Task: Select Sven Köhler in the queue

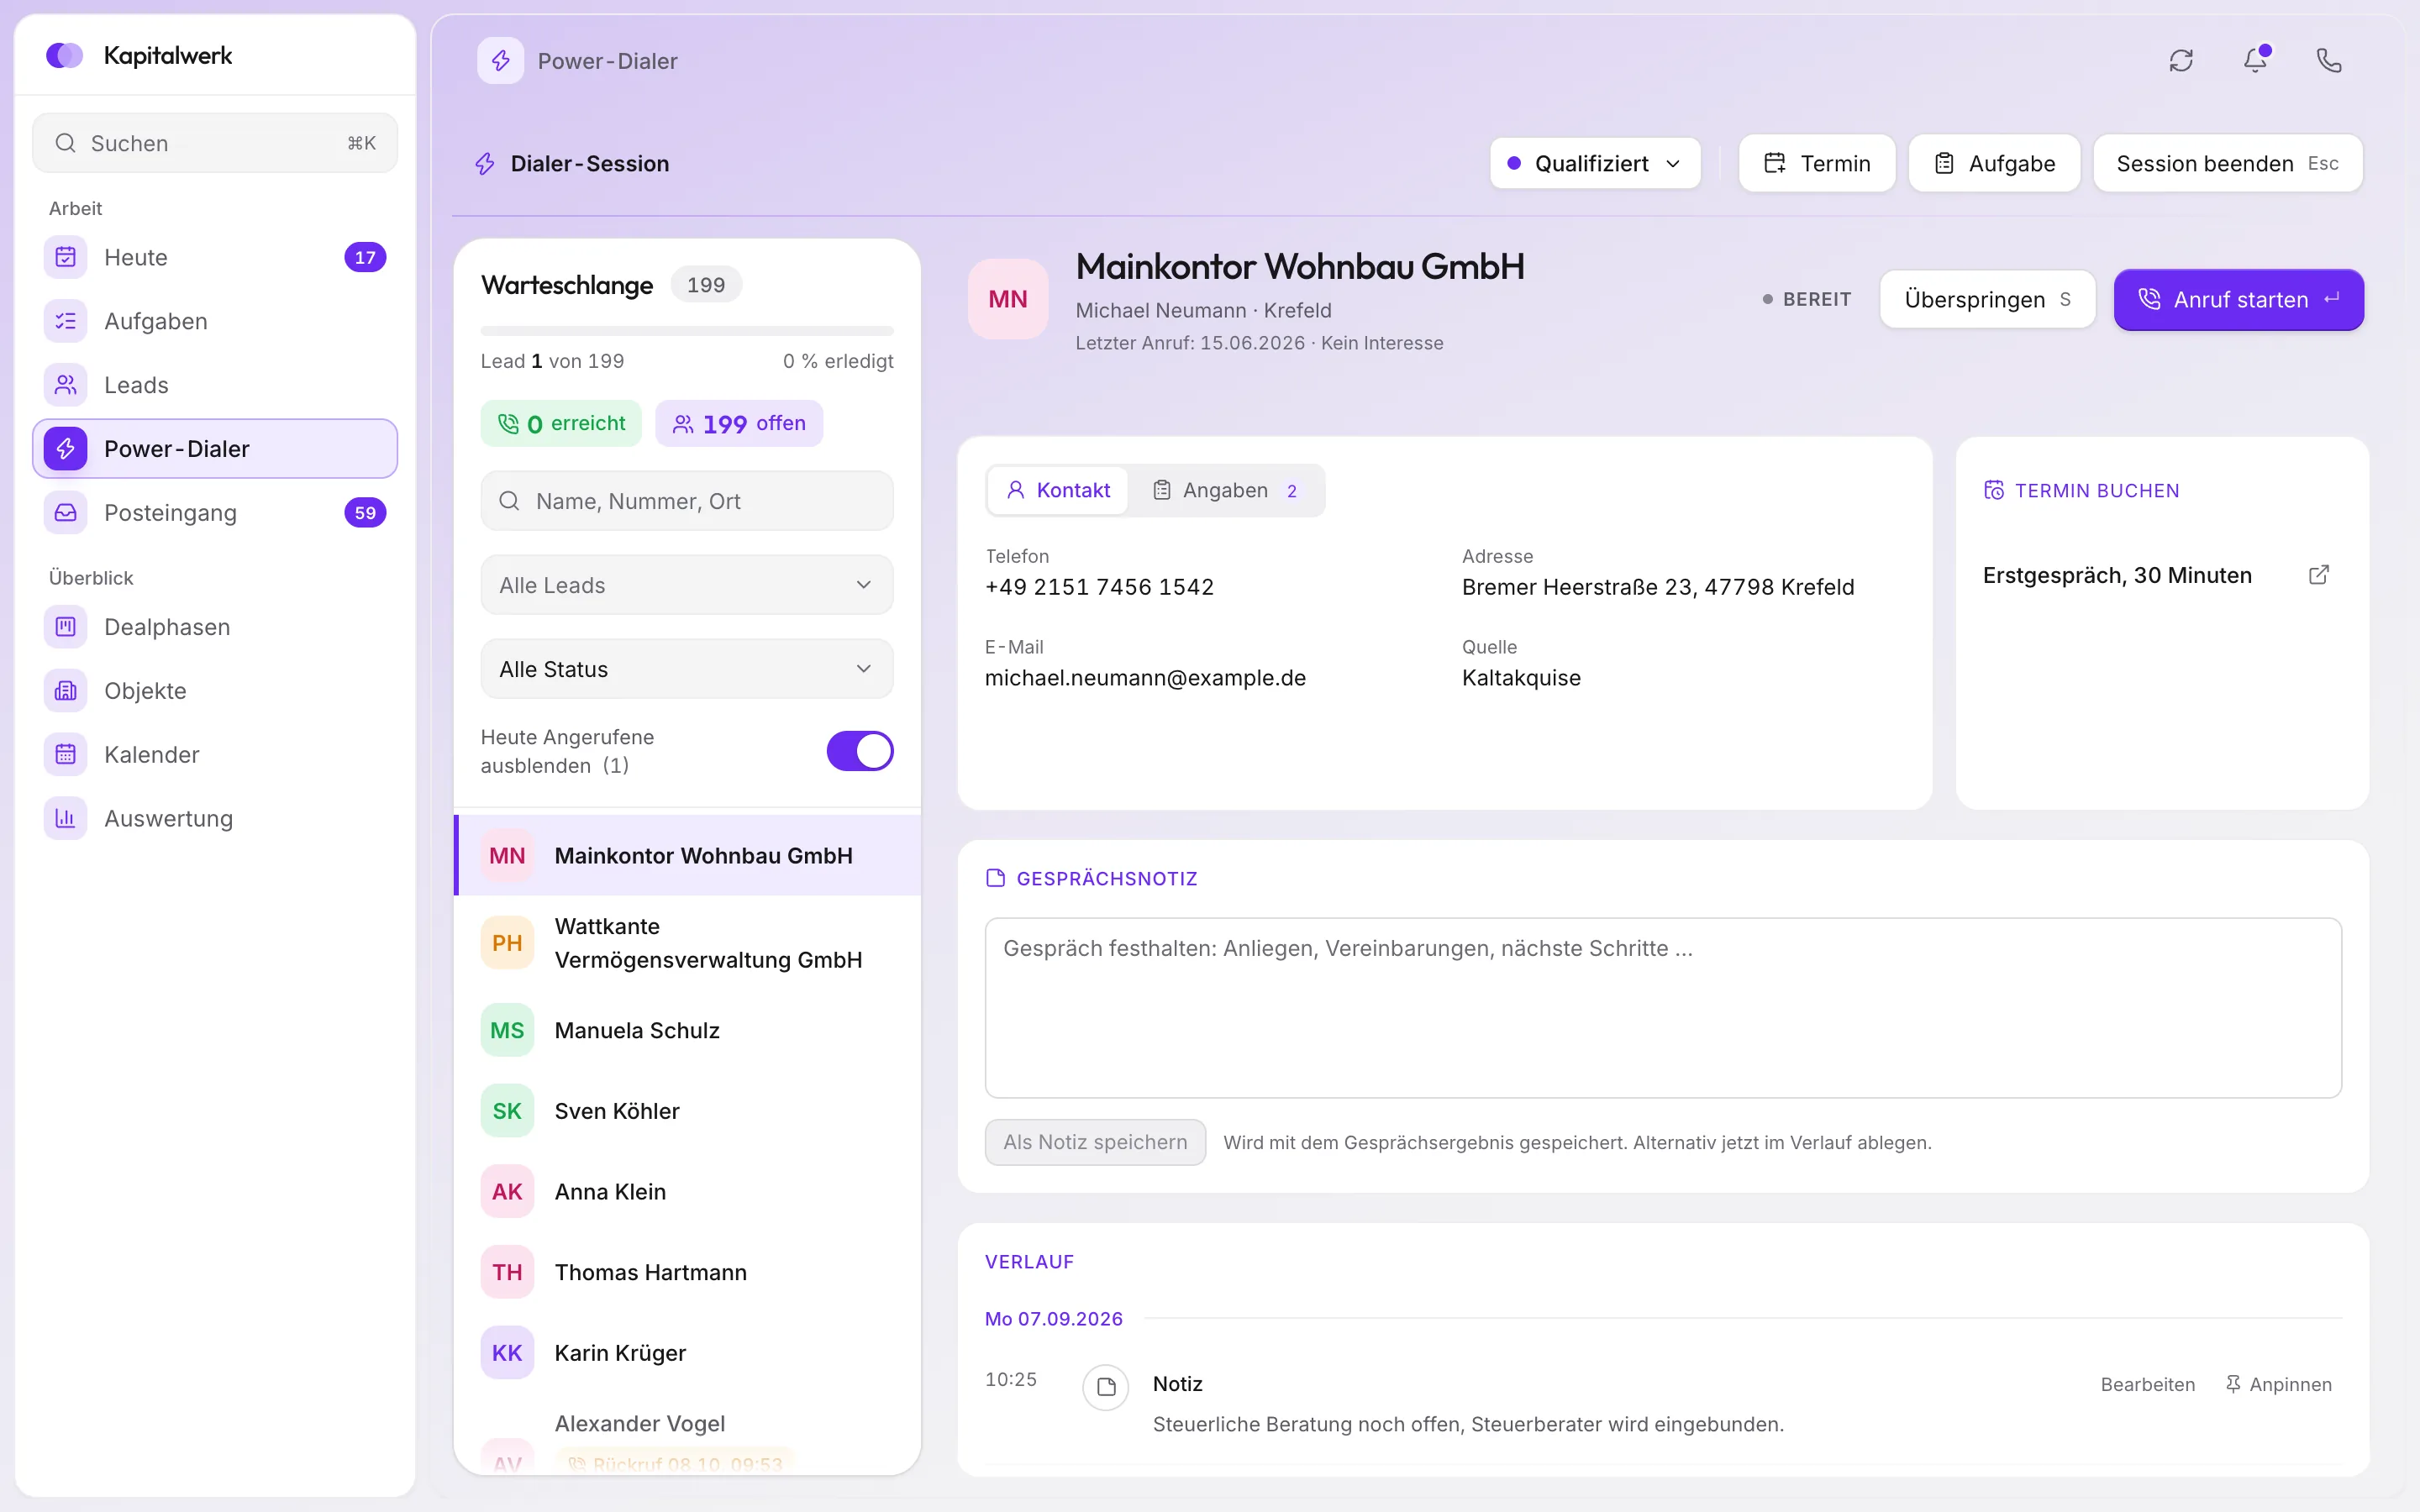Action: 686,1111
